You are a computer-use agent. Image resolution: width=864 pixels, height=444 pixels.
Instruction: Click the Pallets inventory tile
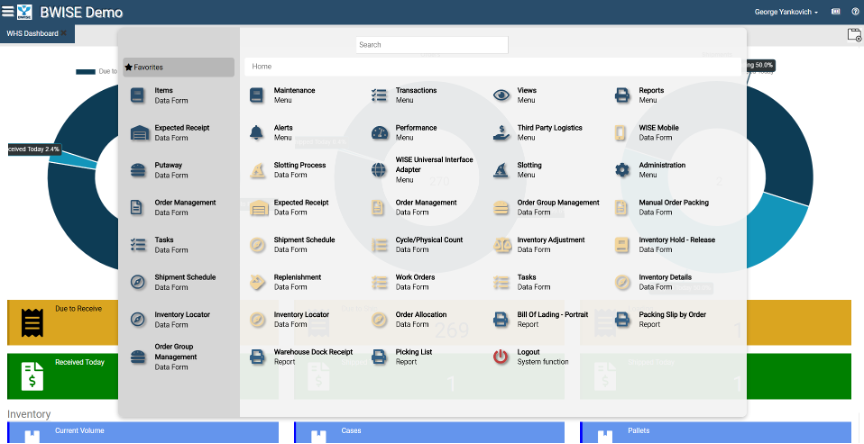(716, 432)
